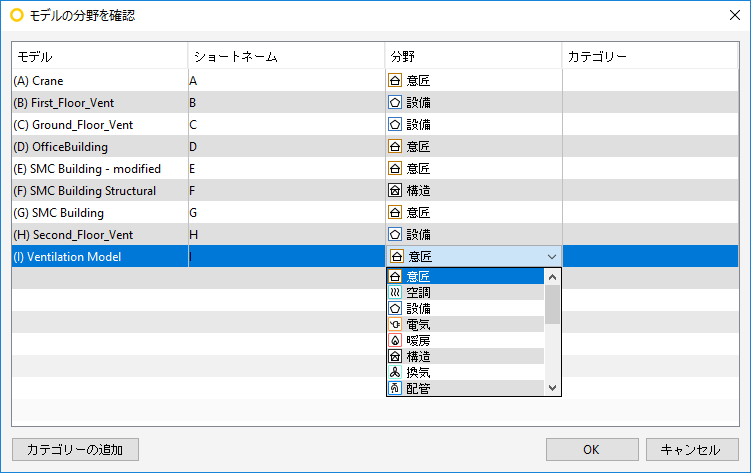751x473 pixels.
Task: Choose 構造 from the discipline dropdown list
Action: (465, 356)
